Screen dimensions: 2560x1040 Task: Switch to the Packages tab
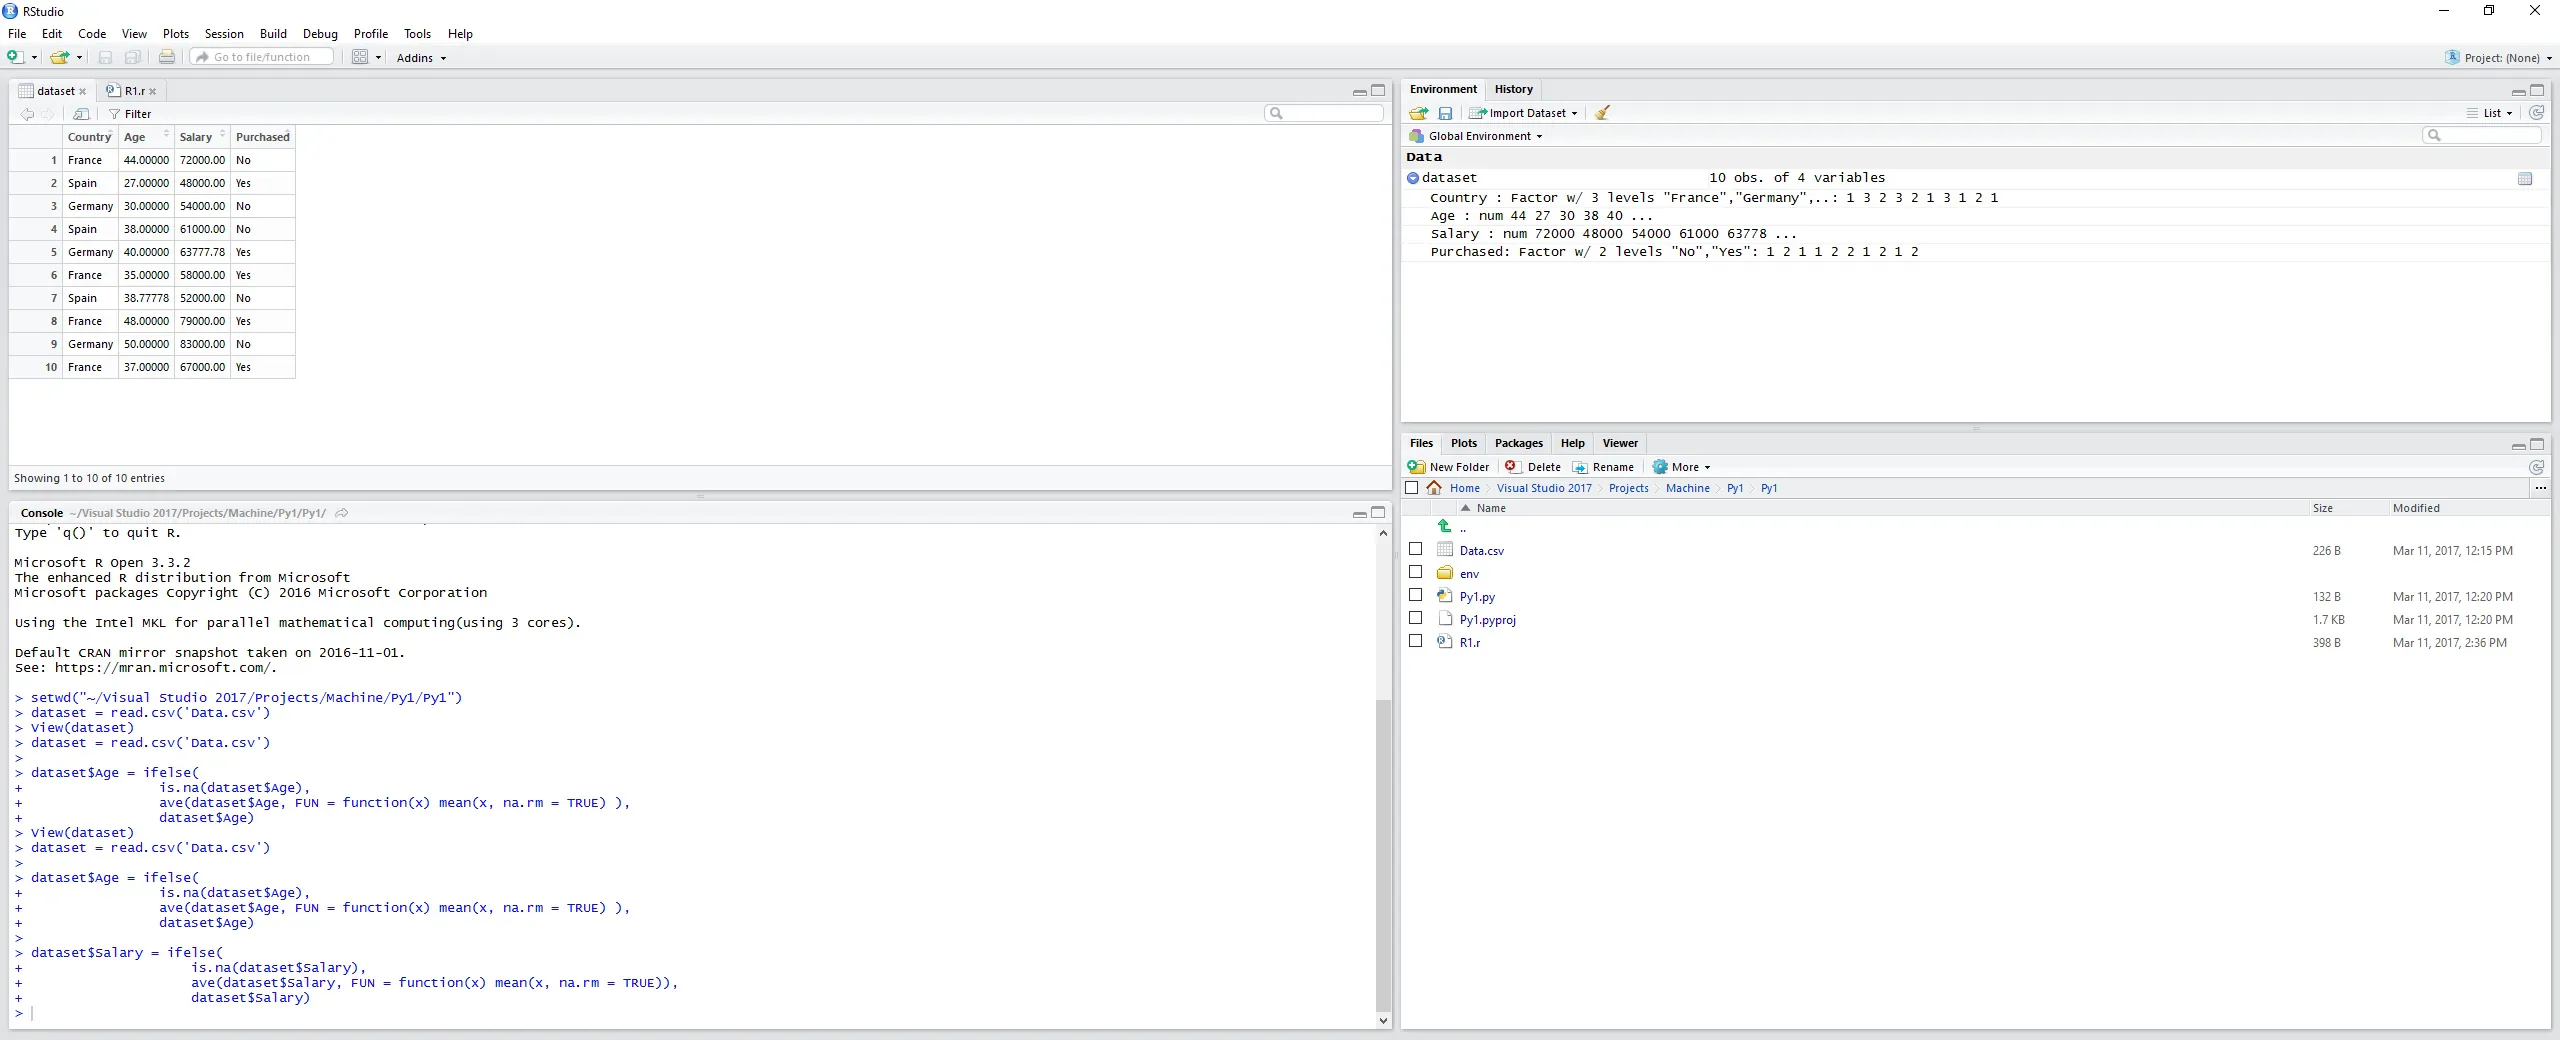click(1518, 443)
